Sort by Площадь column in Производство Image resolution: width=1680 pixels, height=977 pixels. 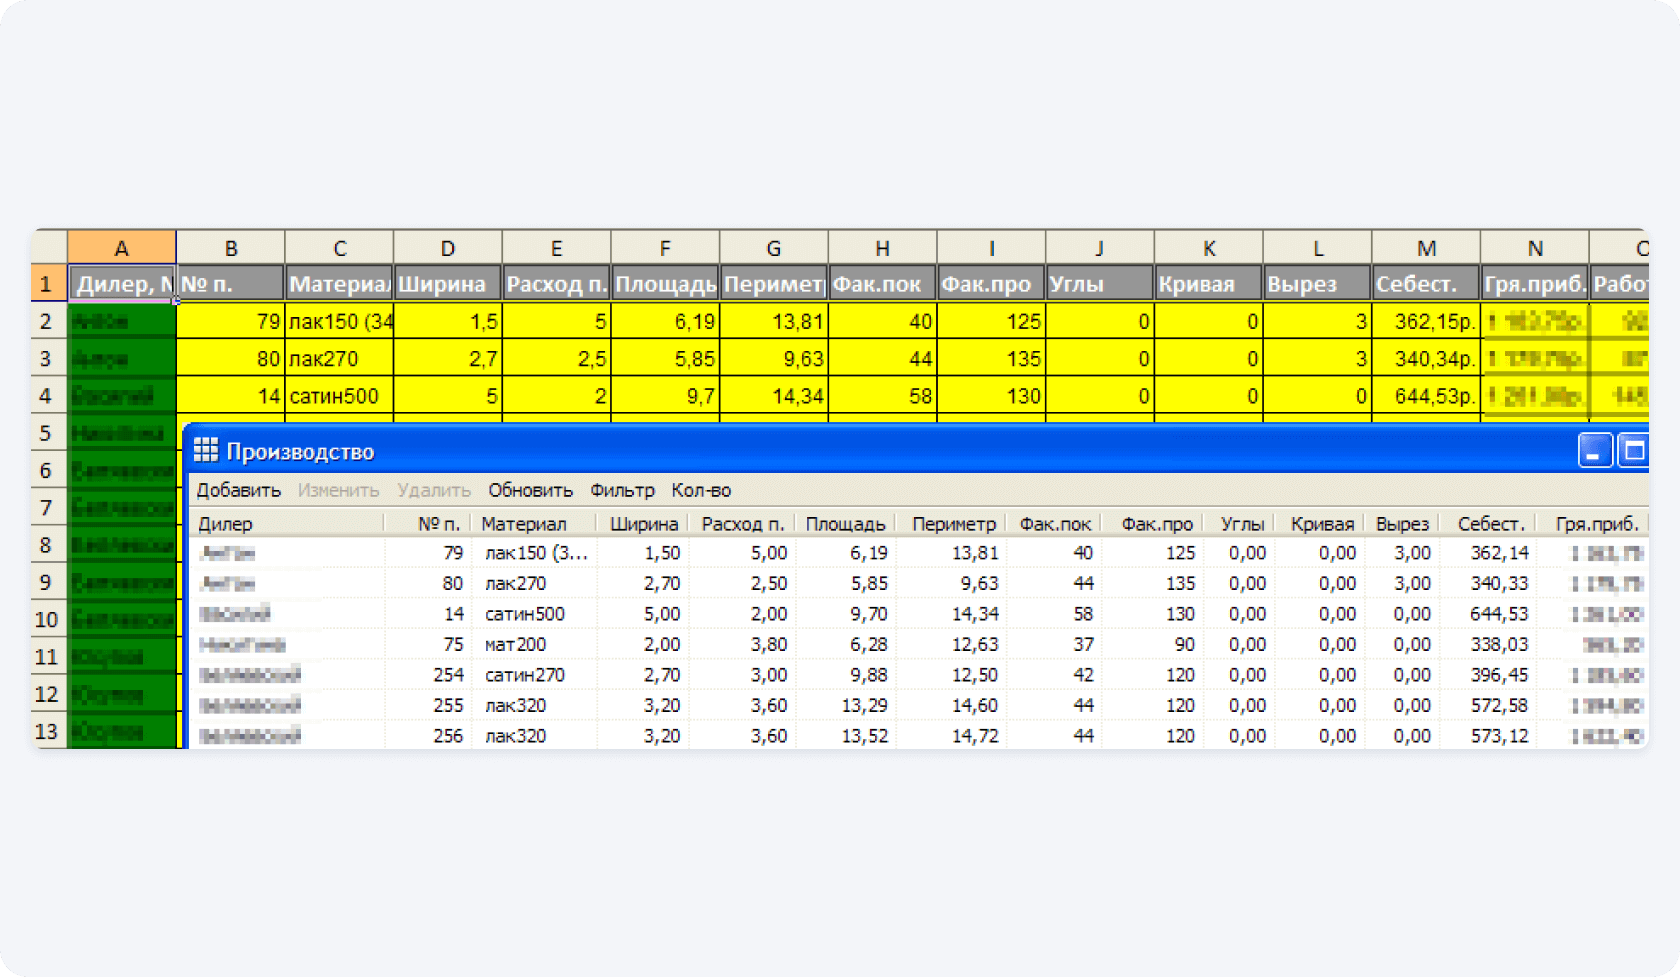(x=845, y=524)
